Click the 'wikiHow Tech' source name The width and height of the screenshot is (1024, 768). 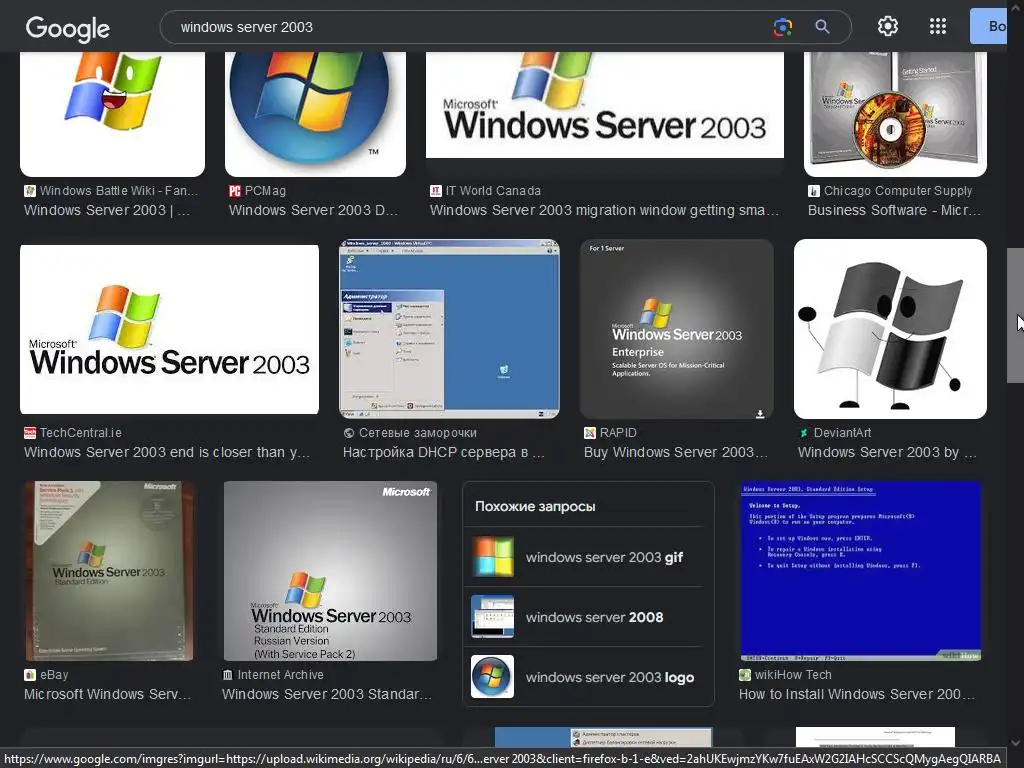(793, 675)
